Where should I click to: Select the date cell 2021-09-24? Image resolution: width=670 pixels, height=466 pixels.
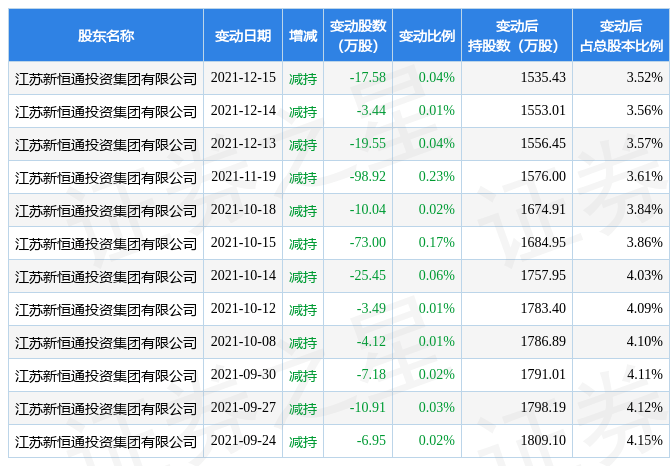pos(243,440)
